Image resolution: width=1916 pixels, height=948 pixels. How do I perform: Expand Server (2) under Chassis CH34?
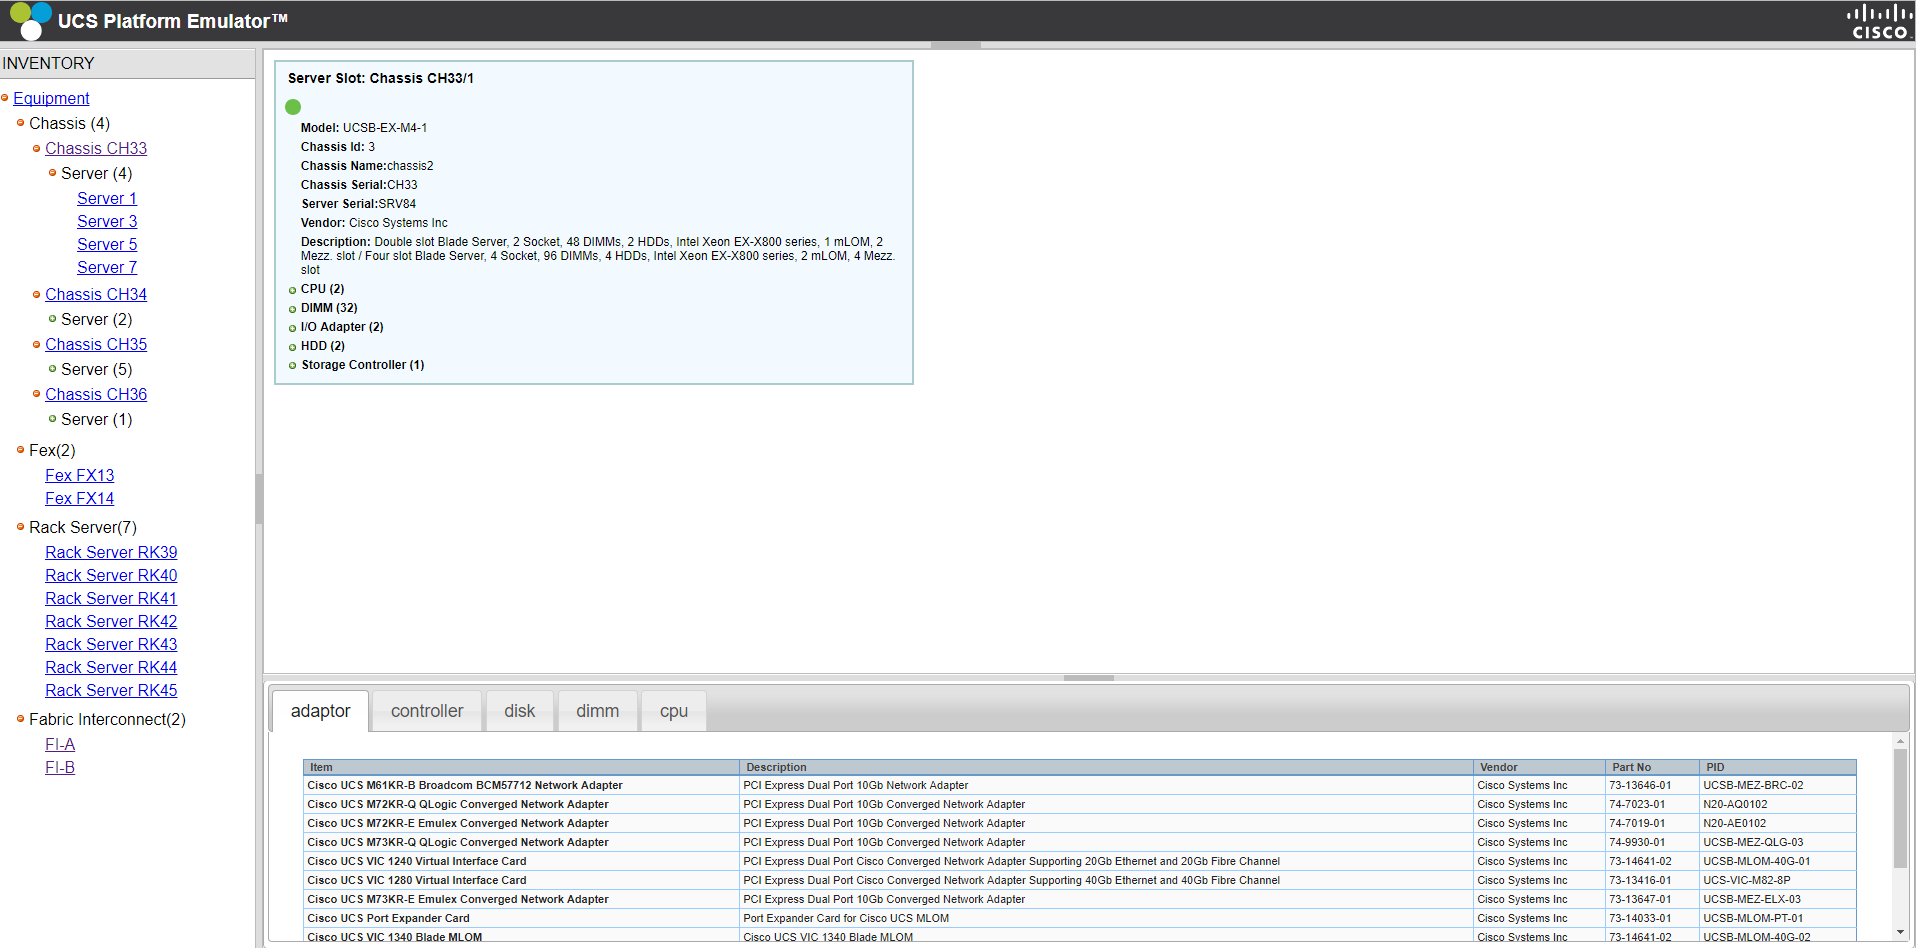[x=52, y=318]
